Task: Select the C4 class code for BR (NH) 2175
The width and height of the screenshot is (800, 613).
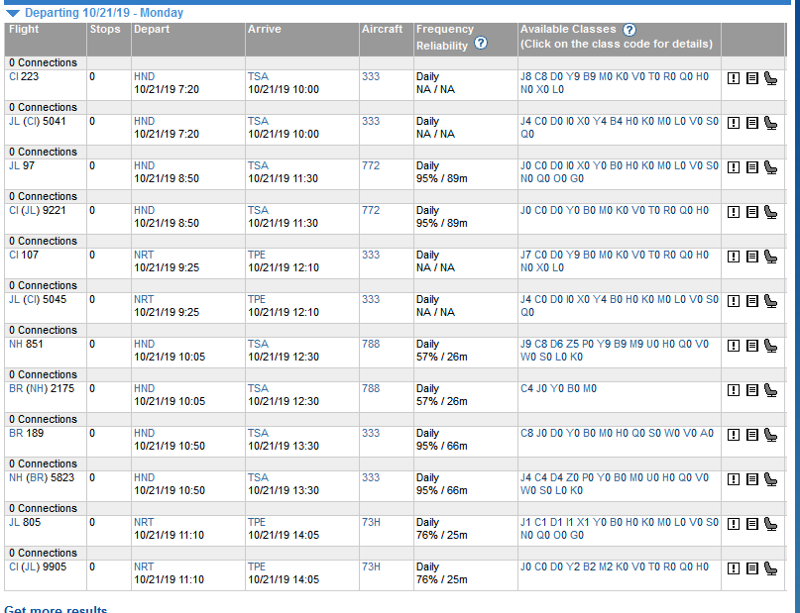Action: [526, 388]
